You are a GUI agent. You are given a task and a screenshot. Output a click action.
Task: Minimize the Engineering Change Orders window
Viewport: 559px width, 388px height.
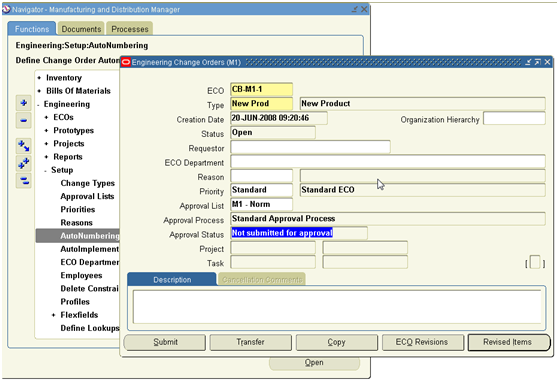[528, 62]
